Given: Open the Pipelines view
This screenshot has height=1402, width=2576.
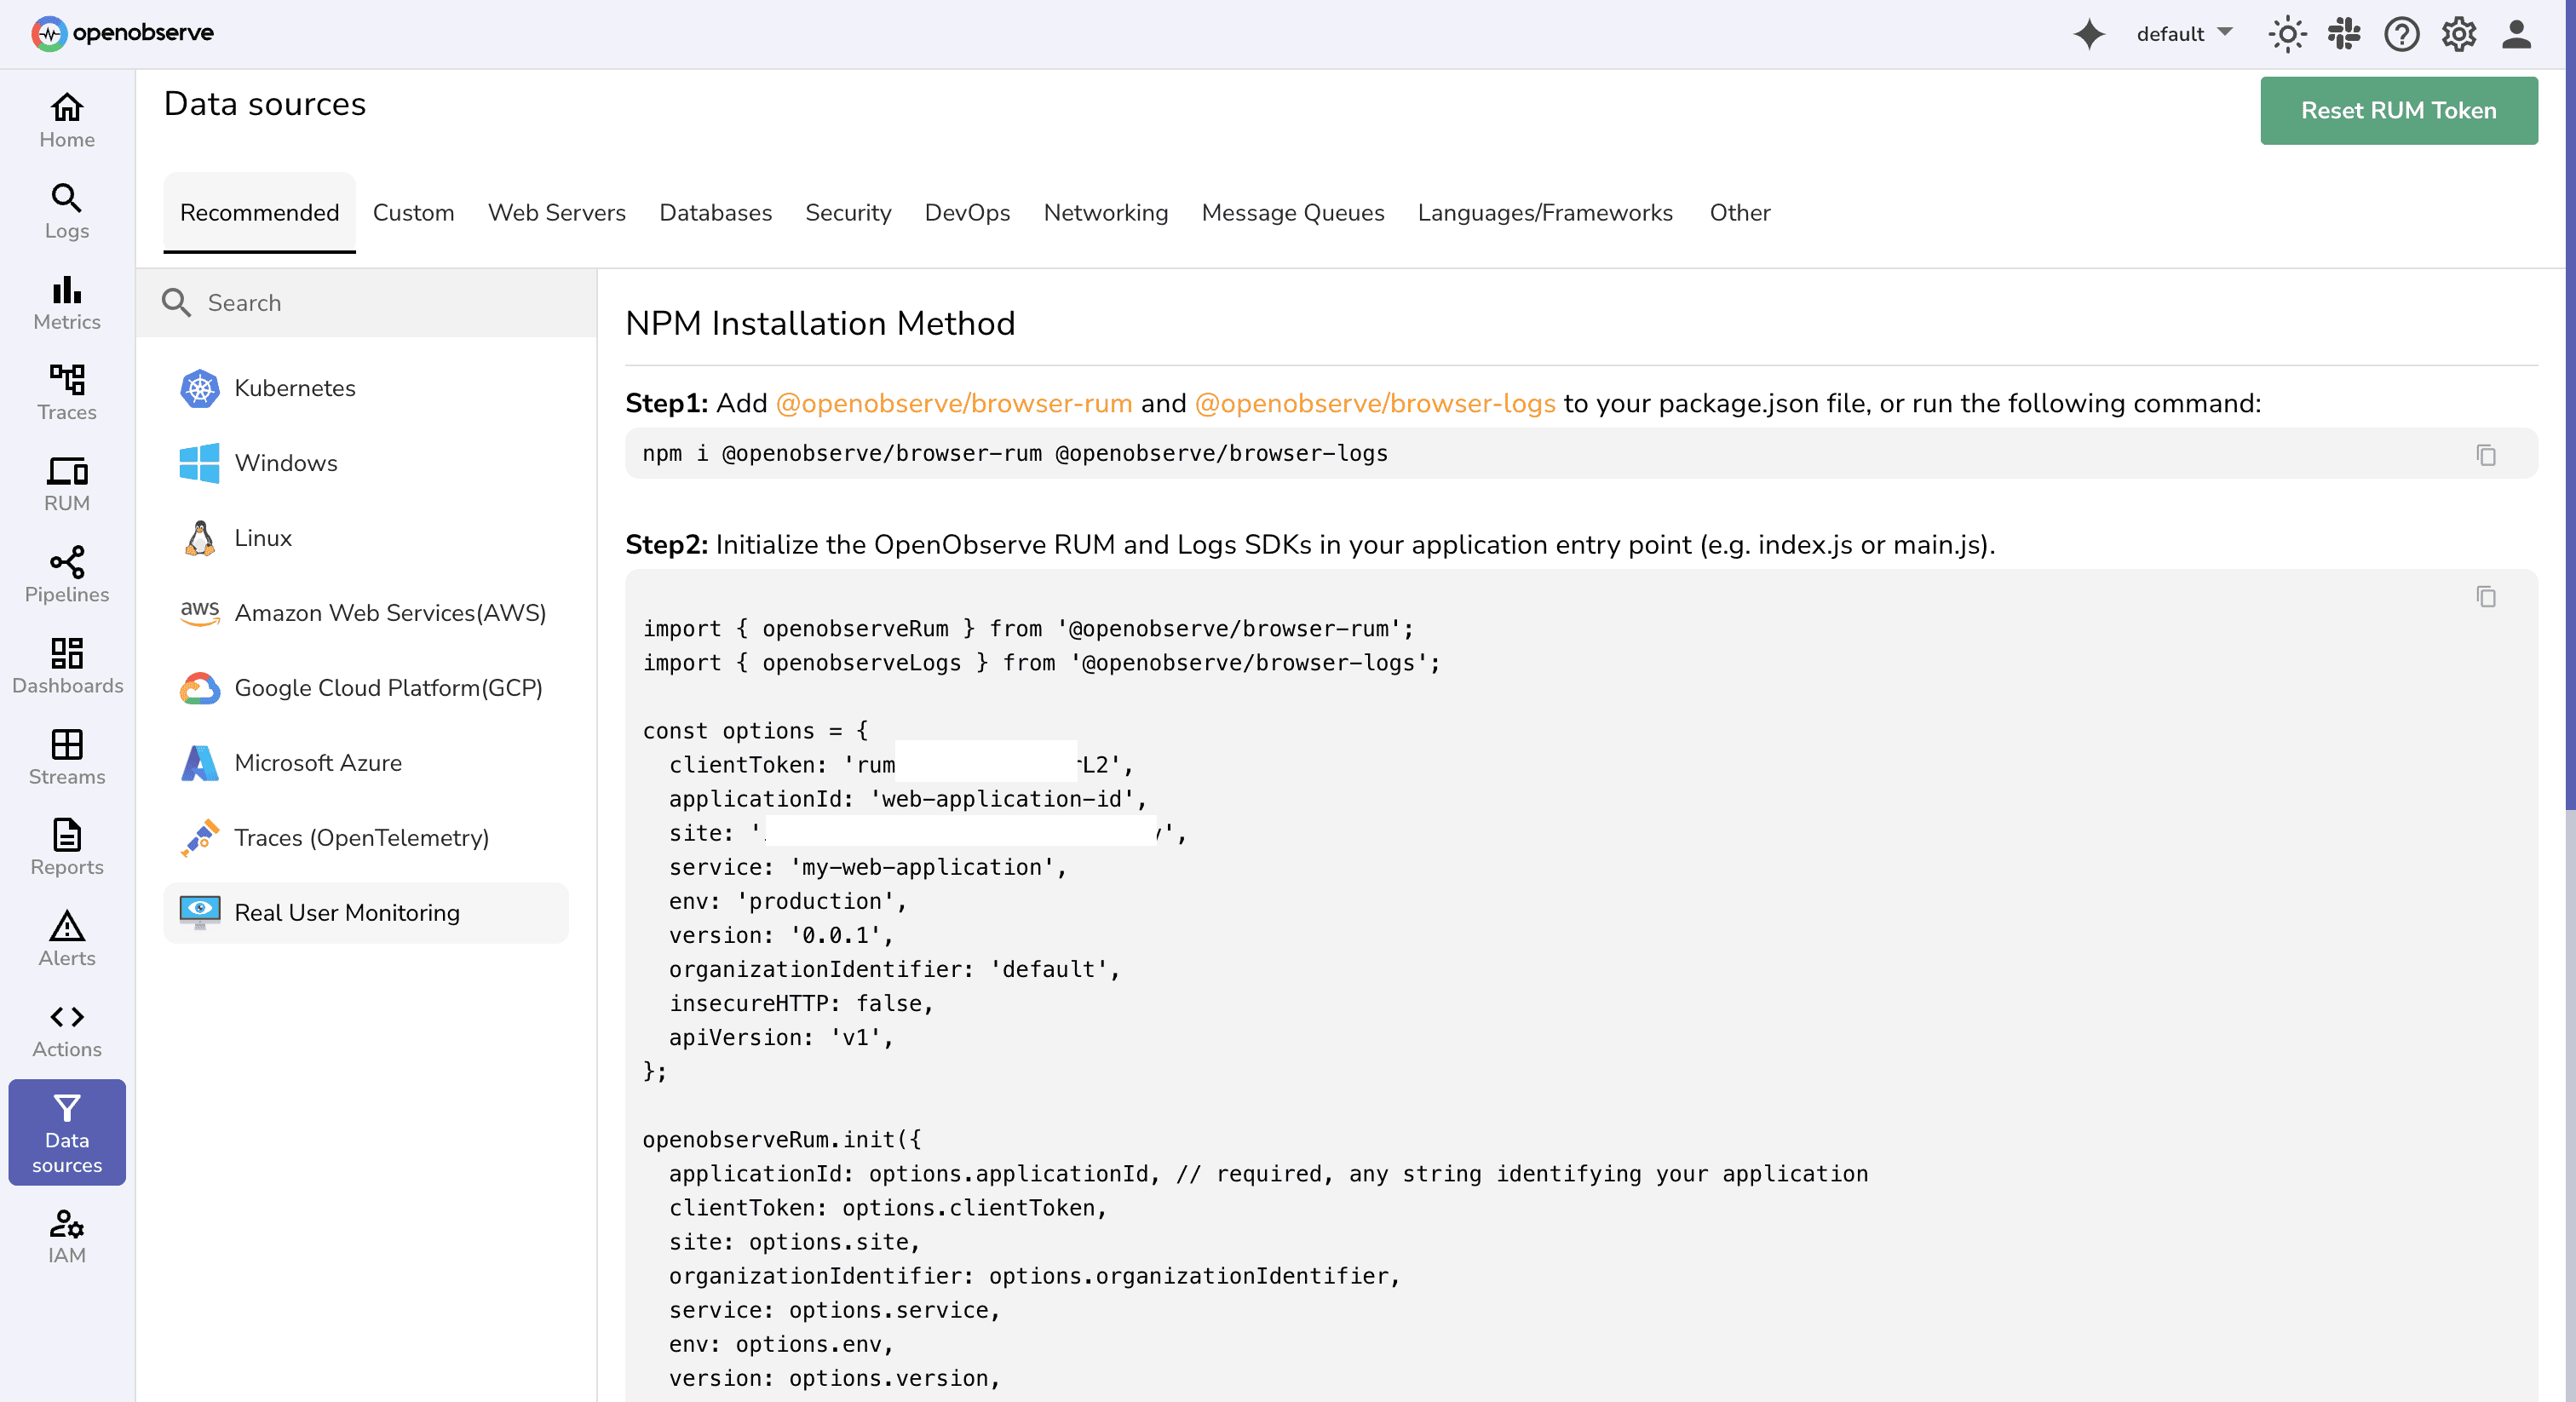Looking at the screenshot, I should (66, 575).
